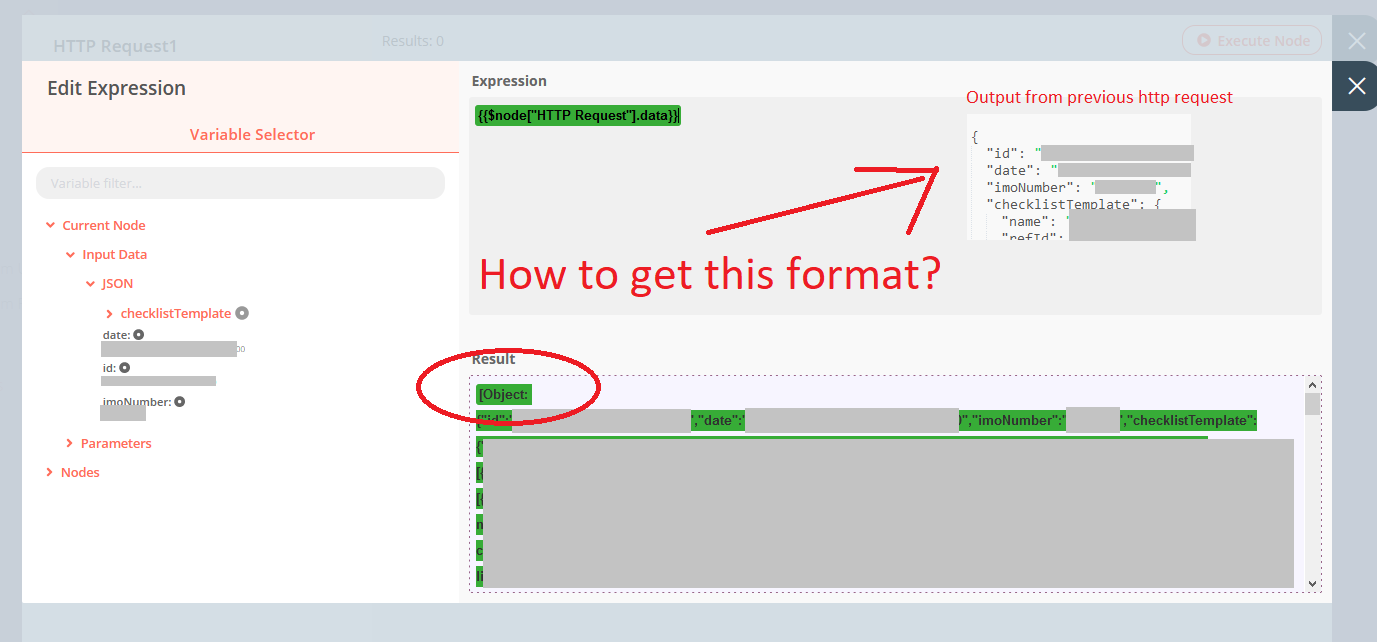Image resolution: width=1377 pixels, height=642 pixels.
Task: Click into the Expression editor text
Action: click(578, 115)
